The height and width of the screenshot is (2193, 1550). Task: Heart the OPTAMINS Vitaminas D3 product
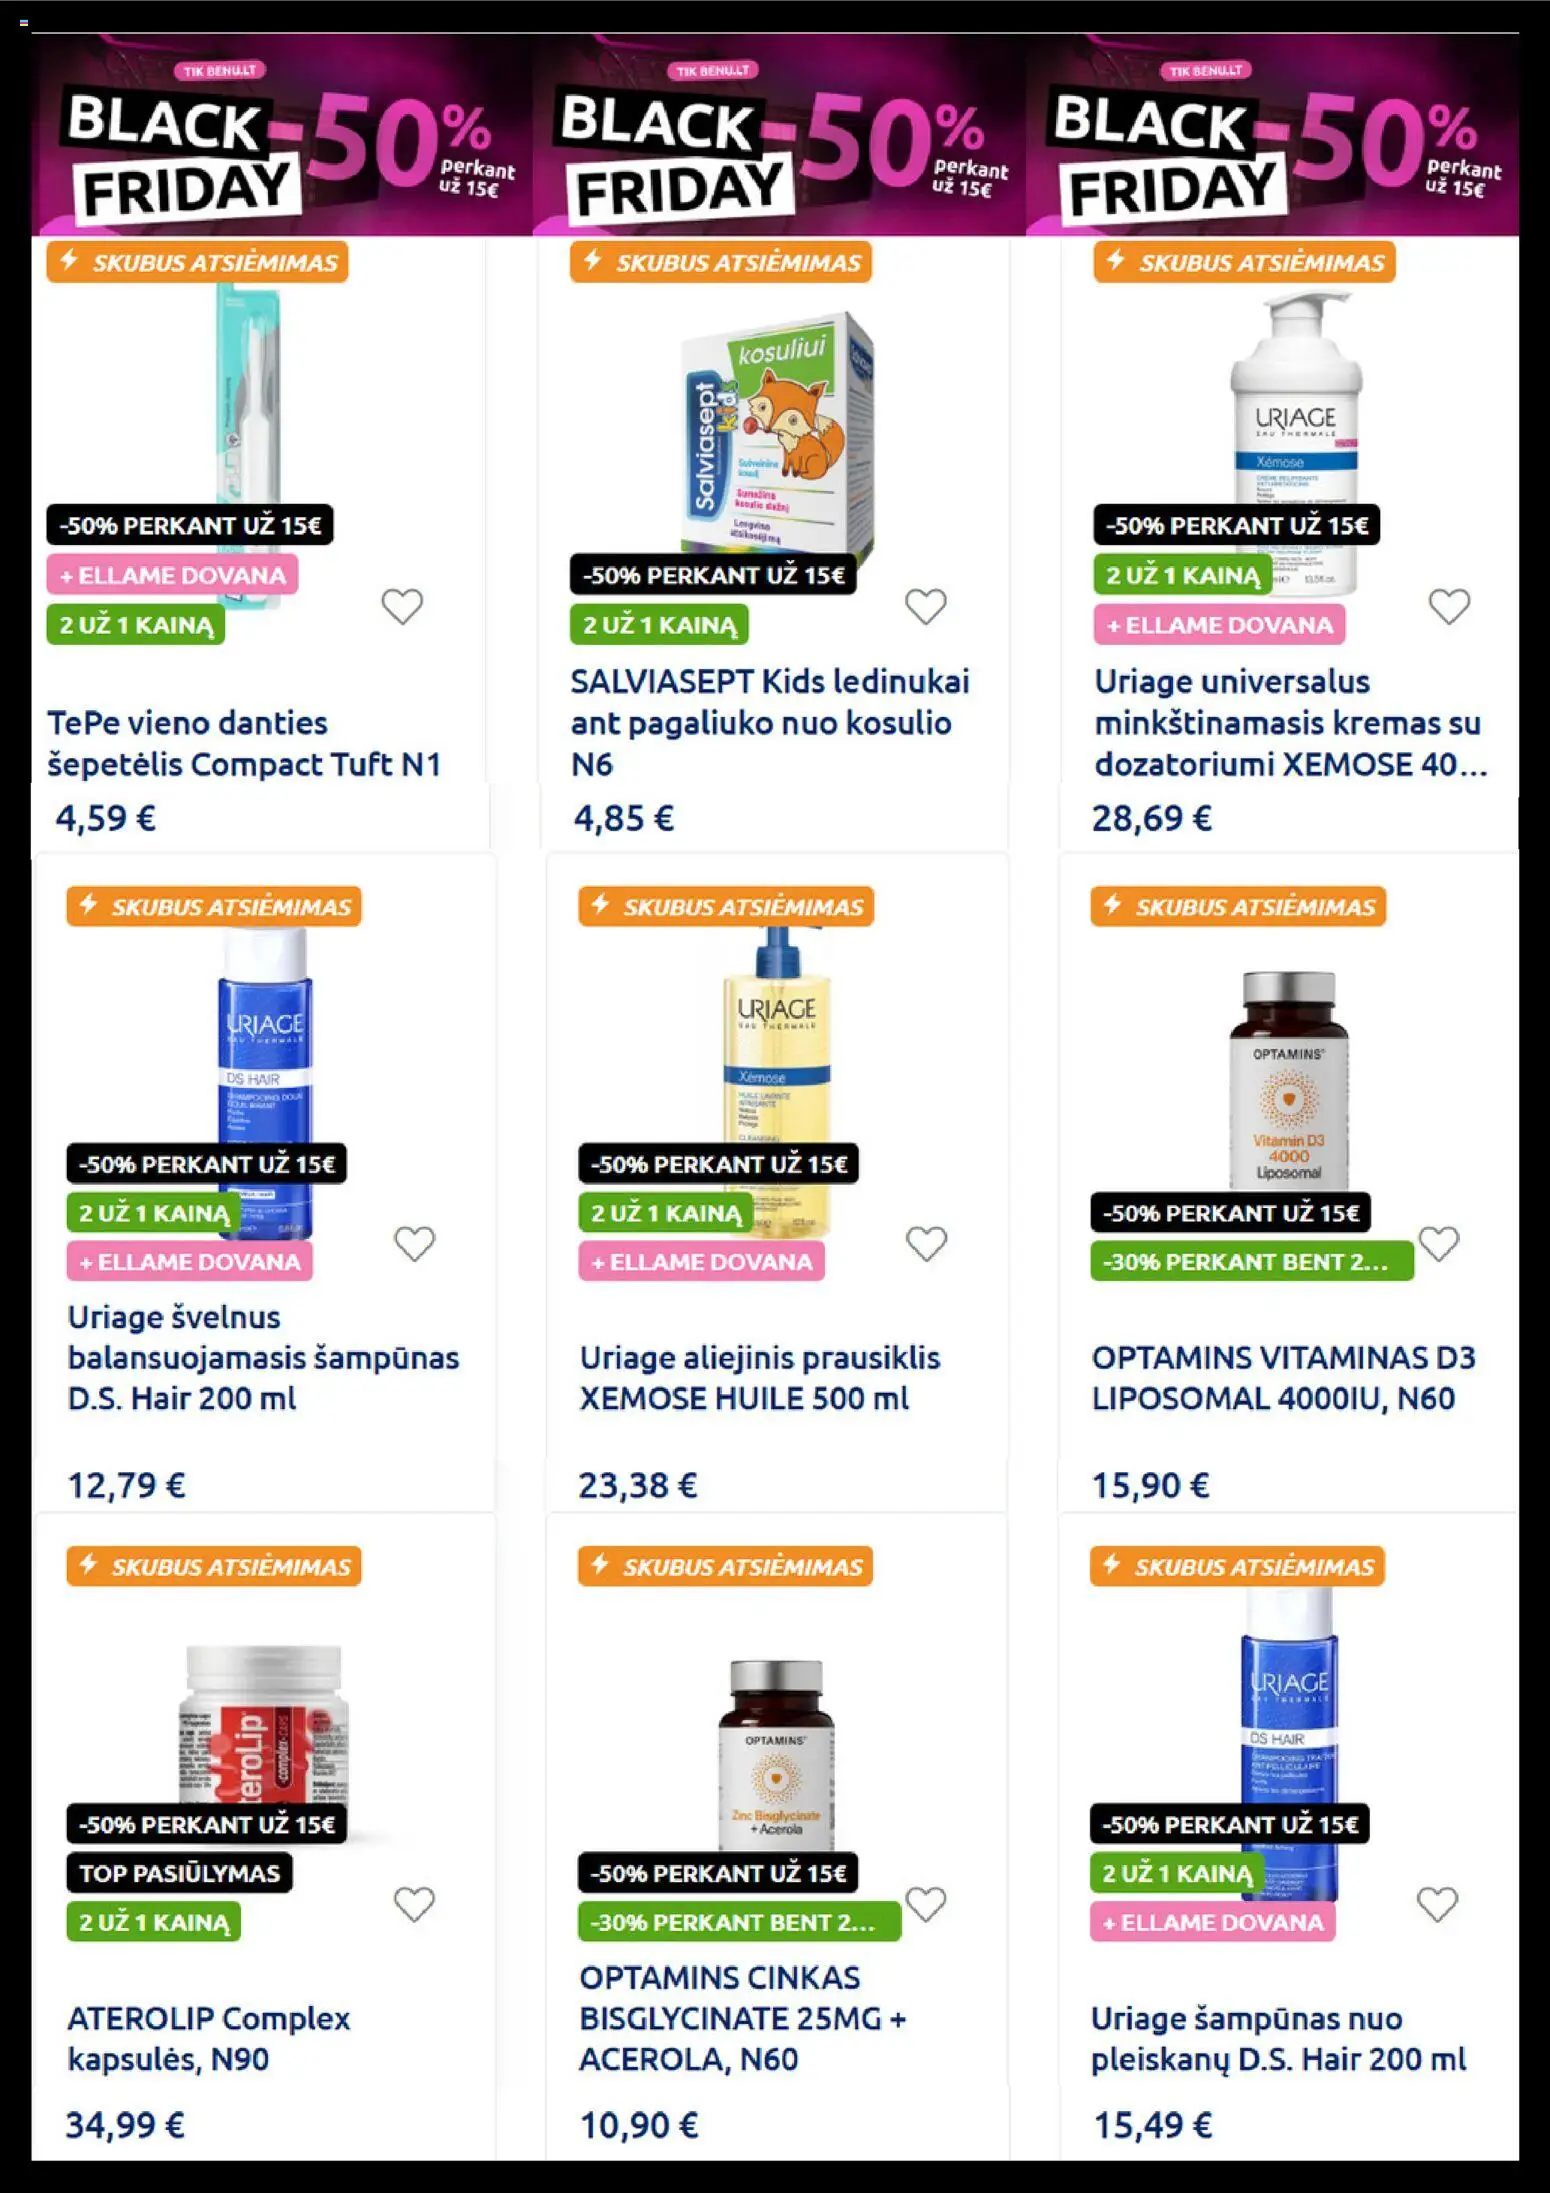pos(1439,1243)
